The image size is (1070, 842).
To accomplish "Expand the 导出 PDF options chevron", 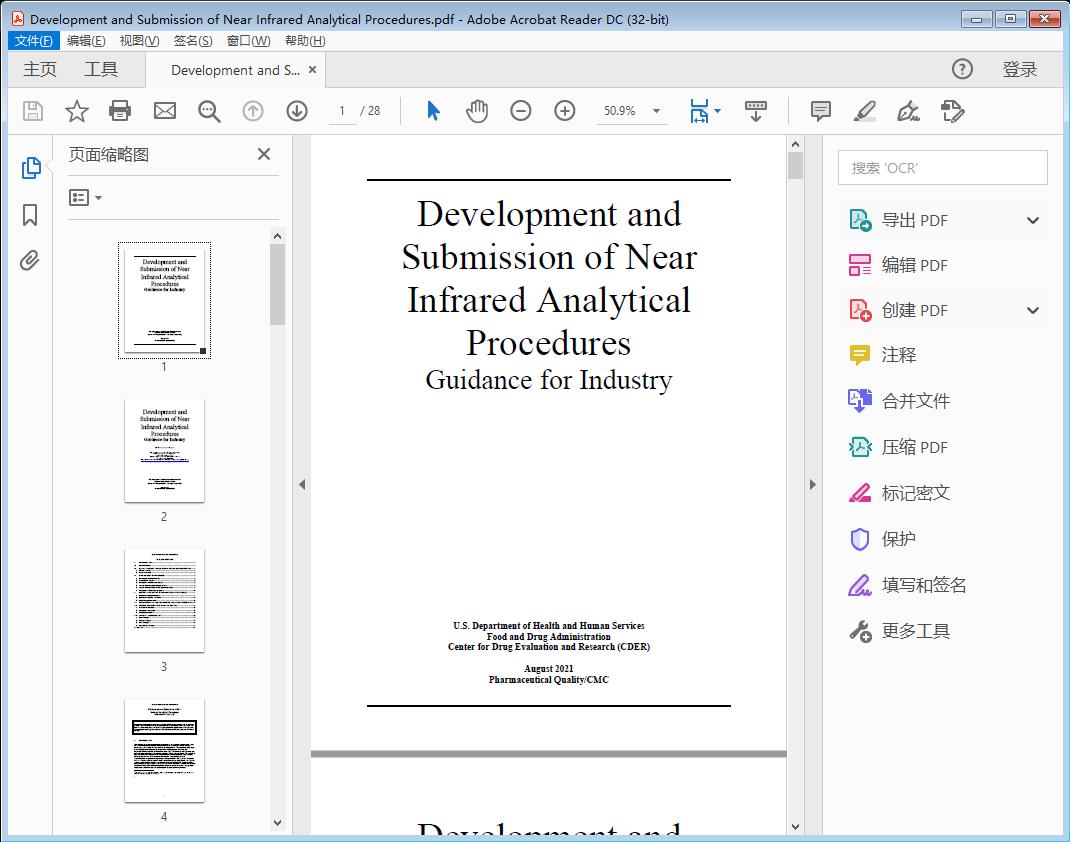I will (x=1032, y=219).
